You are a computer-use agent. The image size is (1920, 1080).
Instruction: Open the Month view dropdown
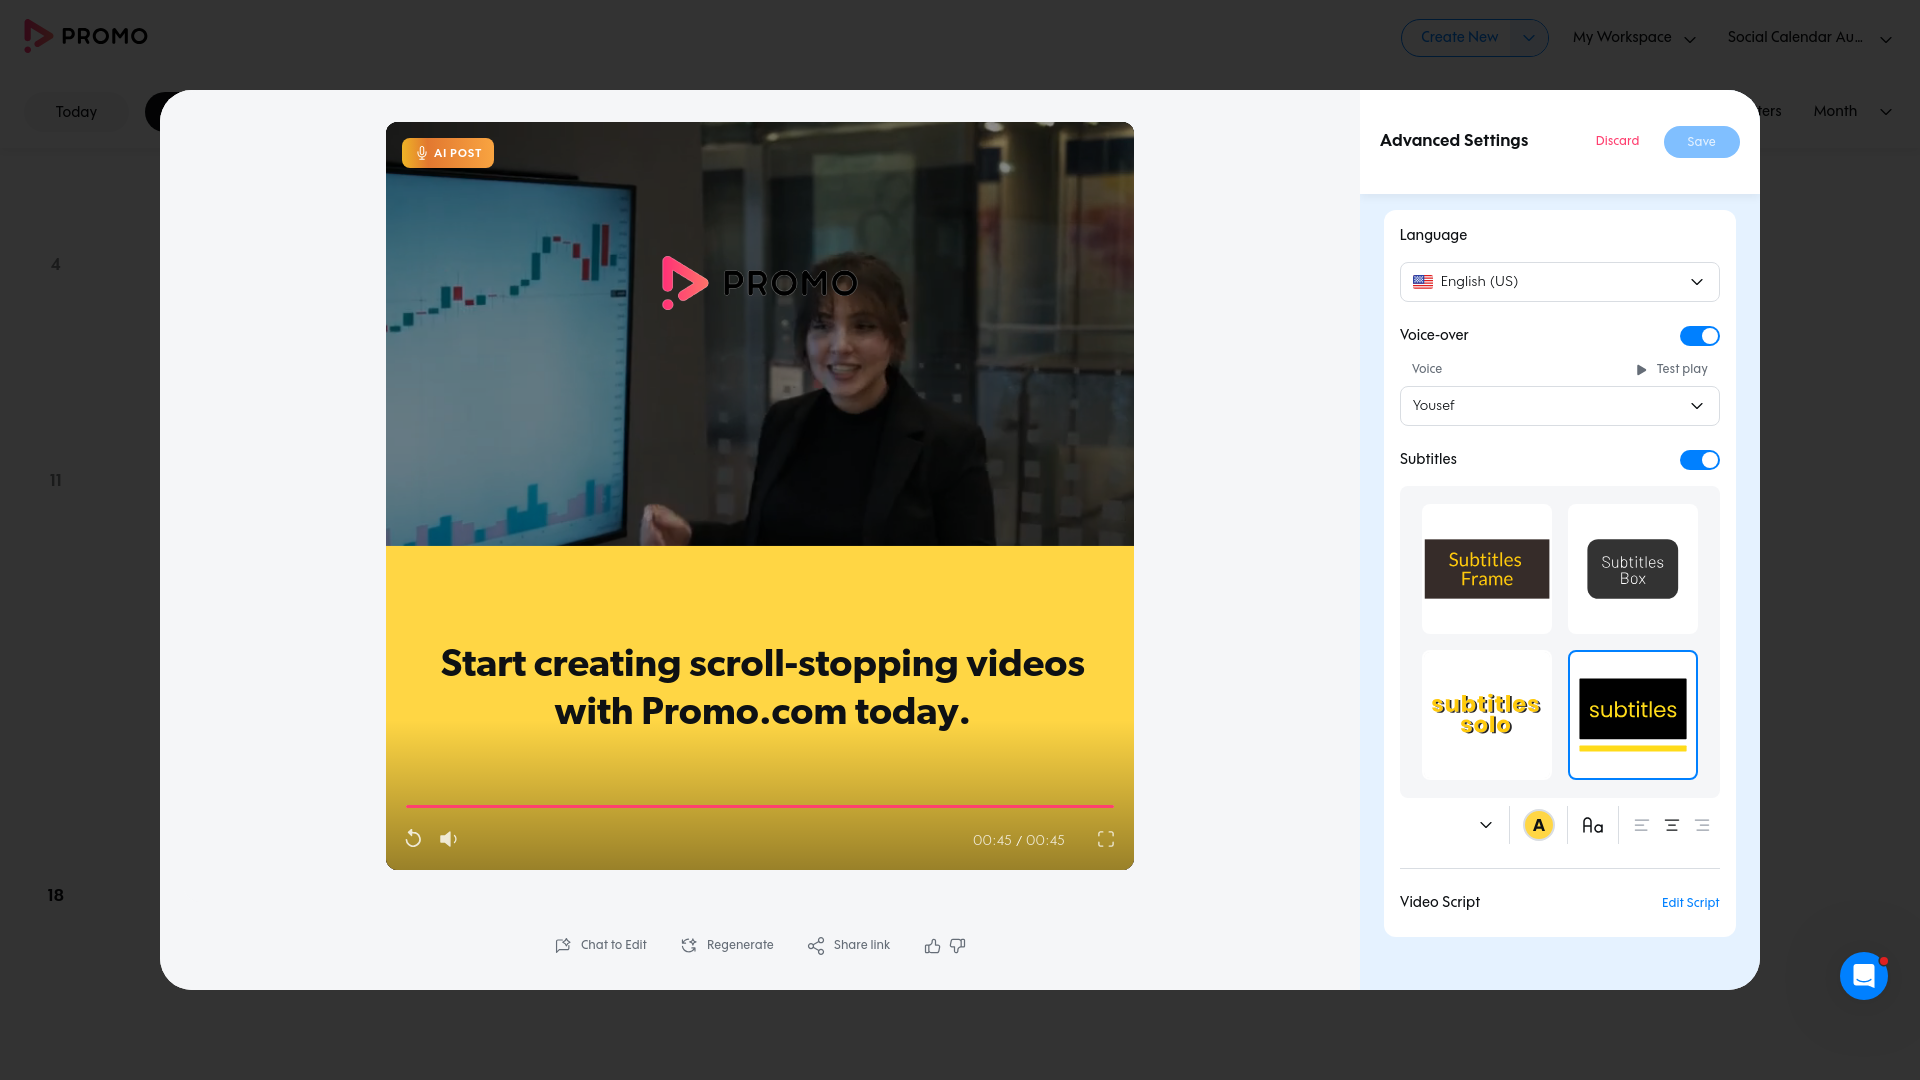[1852, 111]
